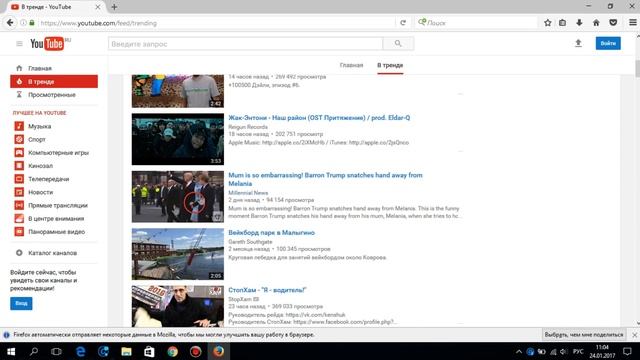Open the Windows Start menu

coord(11,351)
